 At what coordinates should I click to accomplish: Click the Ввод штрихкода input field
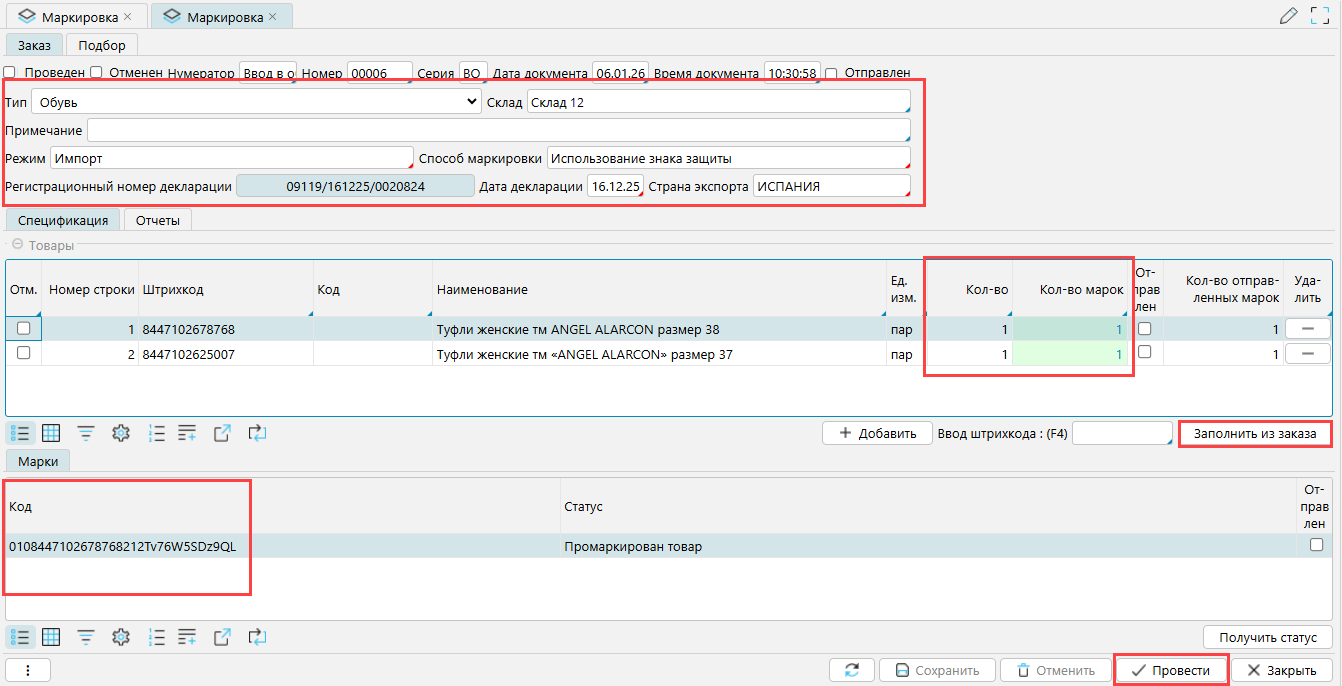(1120, 433)
